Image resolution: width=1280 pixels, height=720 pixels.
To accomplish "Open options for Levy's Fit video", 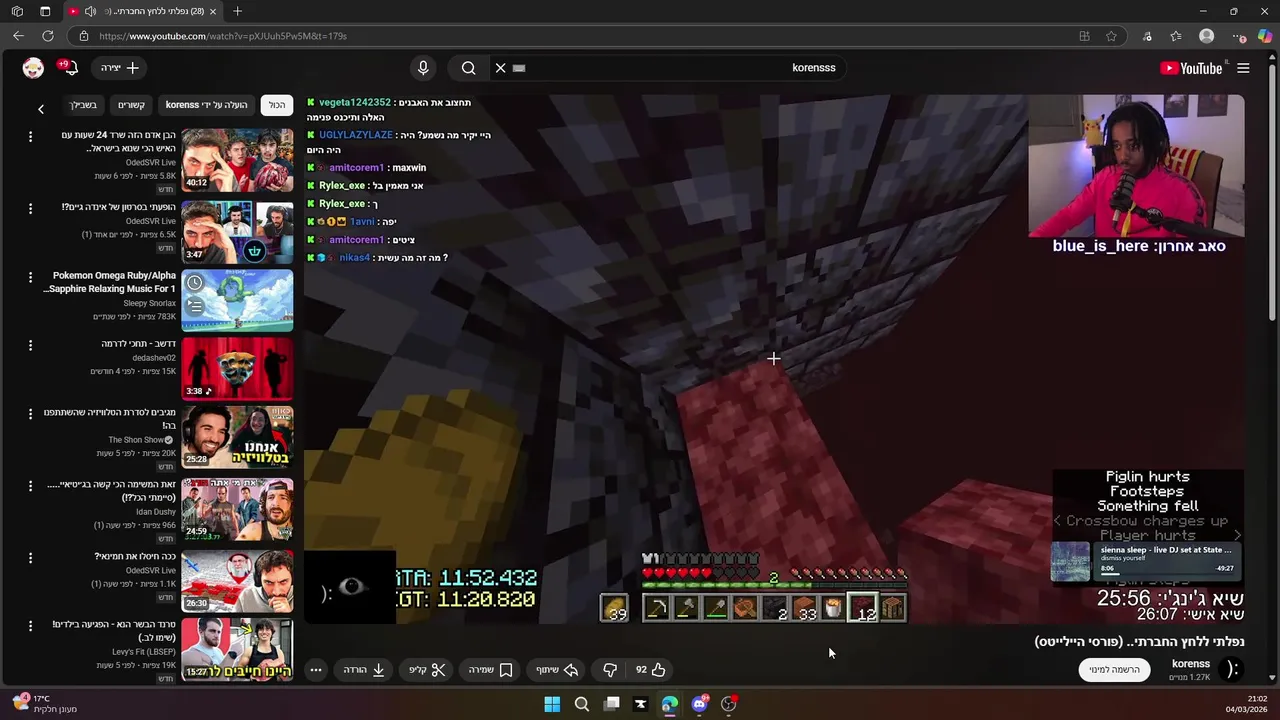I will pyautogui.click(x=30, y=626).
